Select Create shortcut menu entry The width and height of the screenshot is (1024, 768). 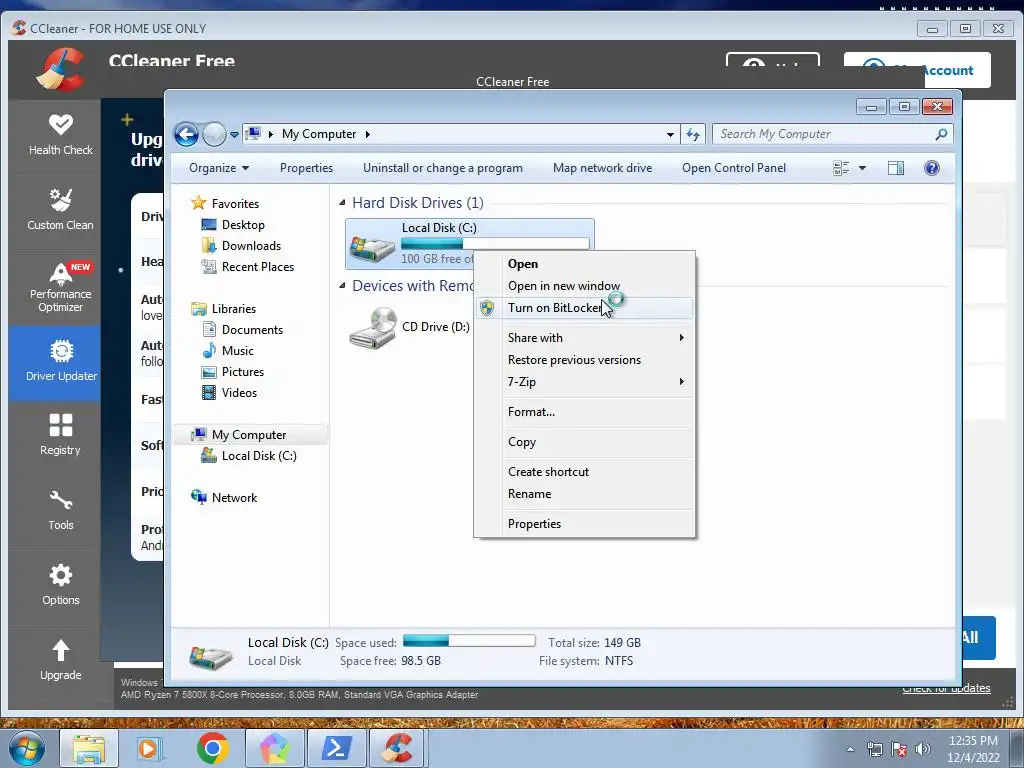click(584, 472)
